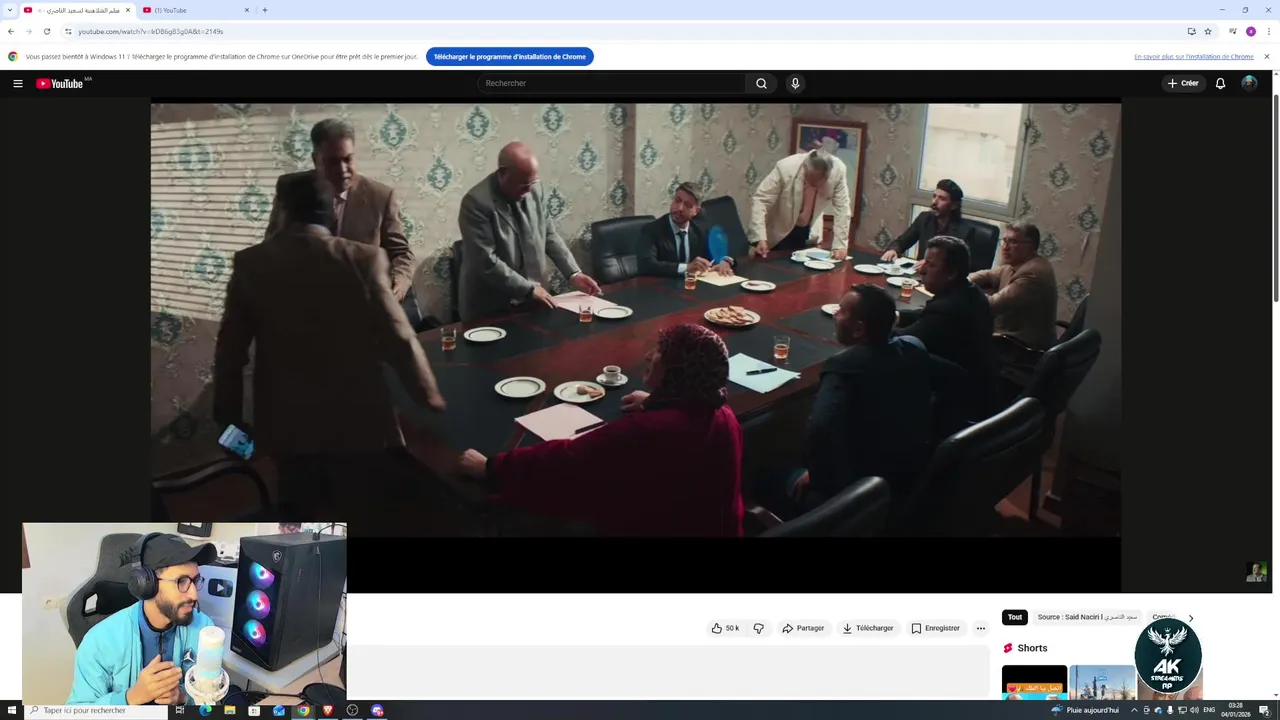Reload the page

coord(46,31)
